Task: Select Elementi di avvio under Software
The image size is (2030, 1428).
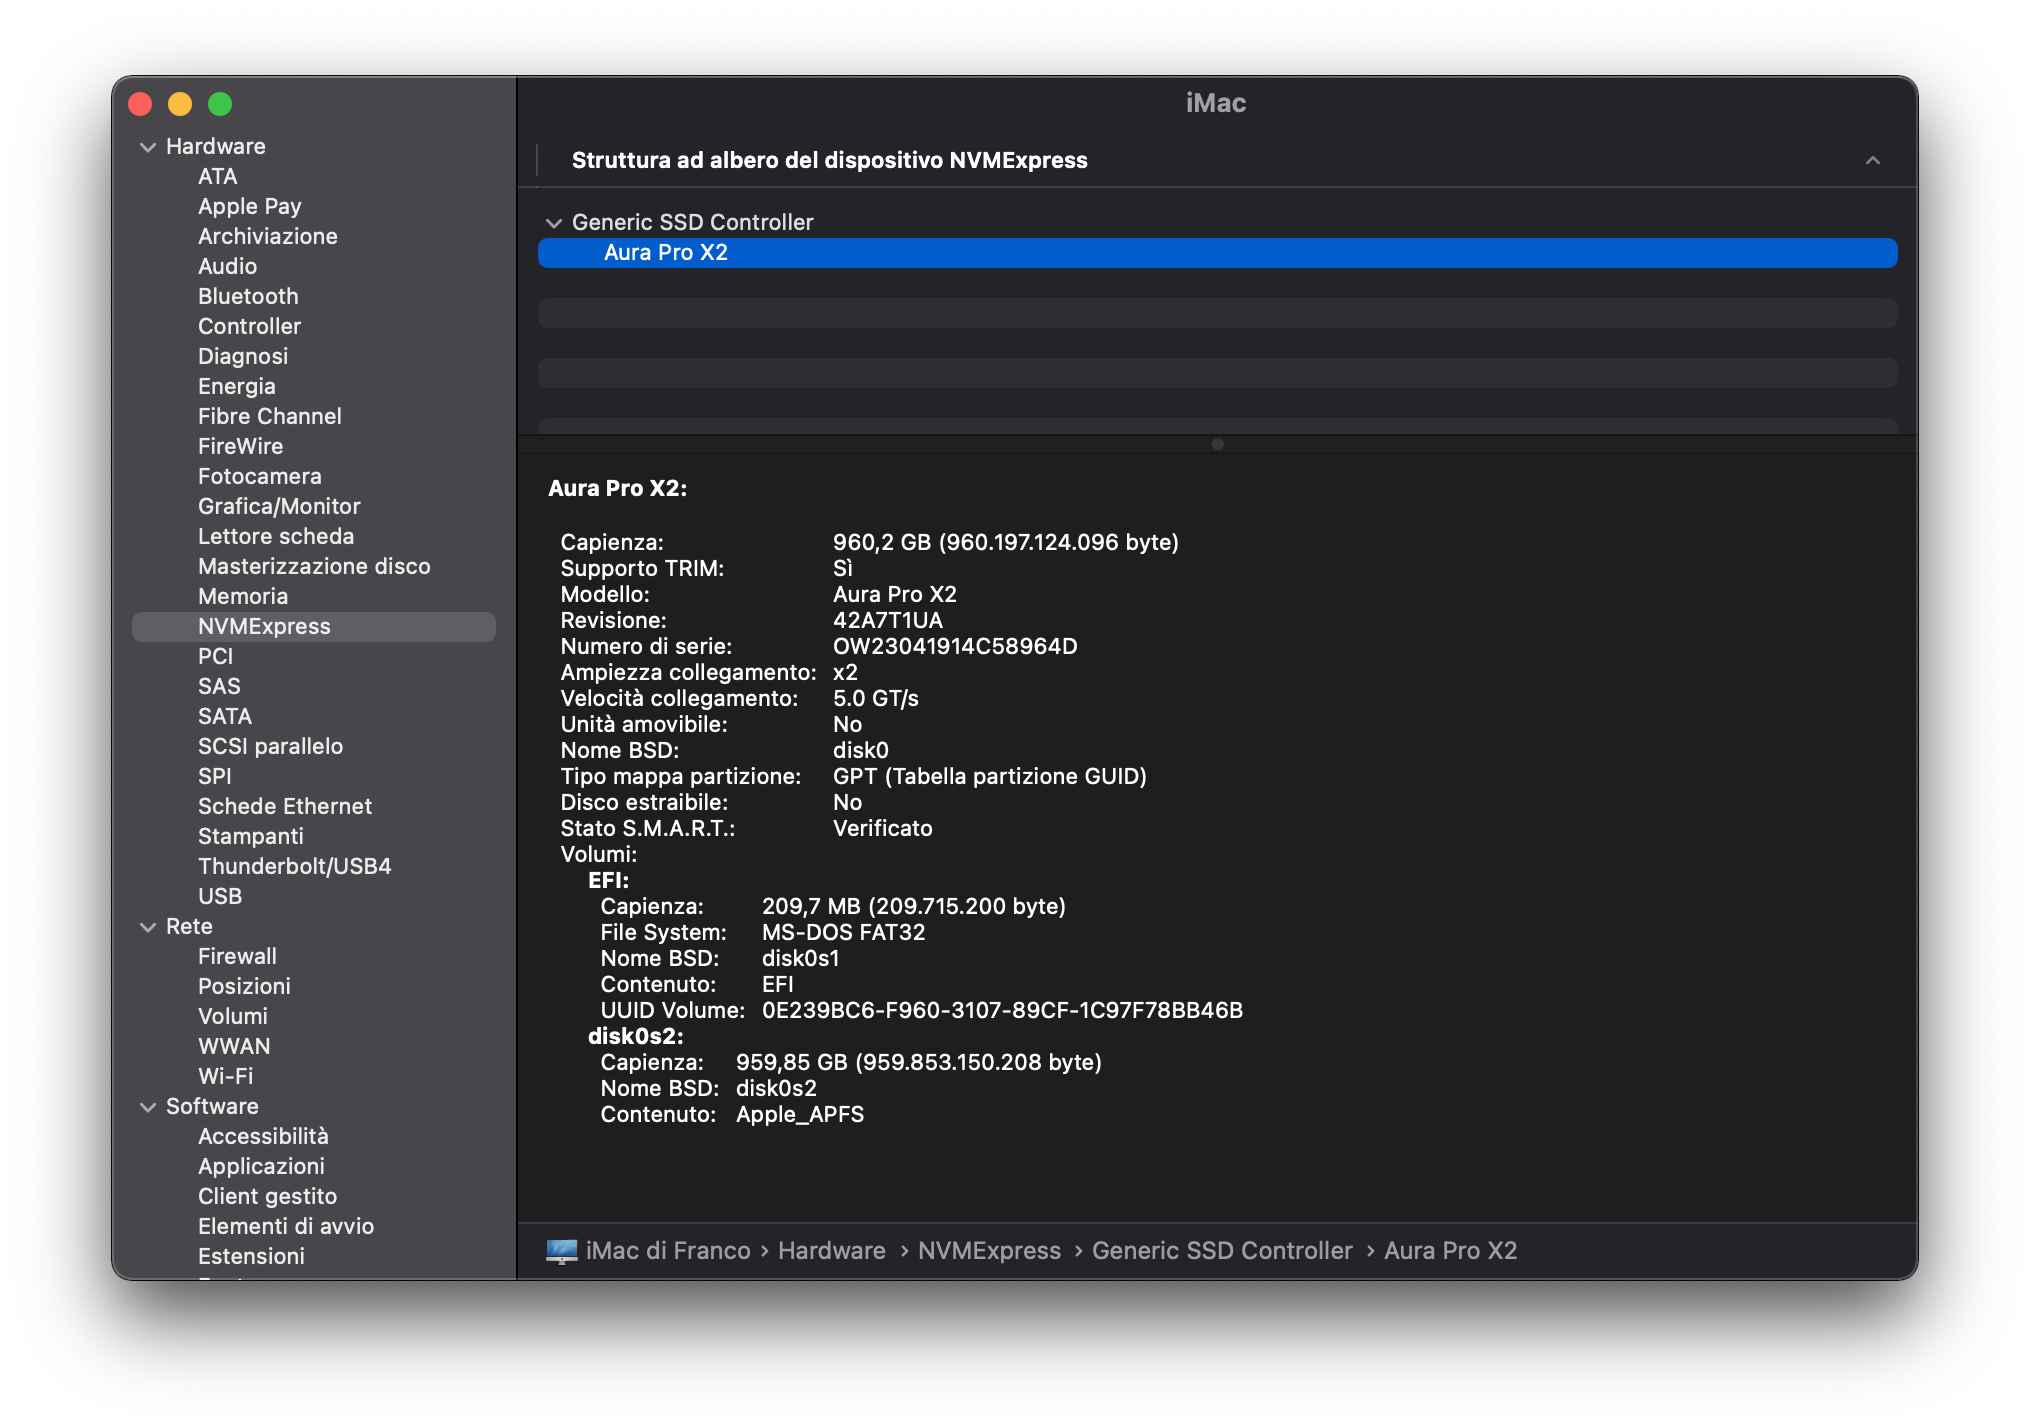Action: (x=286, y=1226)
